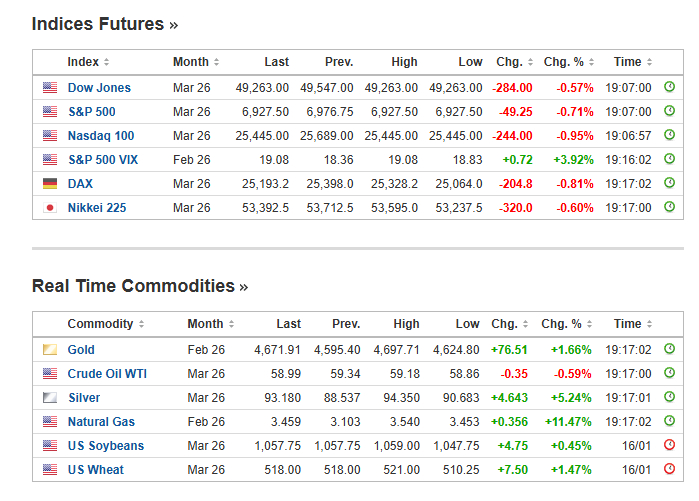Click the Last column header in commodities table
This screenshot has height=501, width=699.
288,324
